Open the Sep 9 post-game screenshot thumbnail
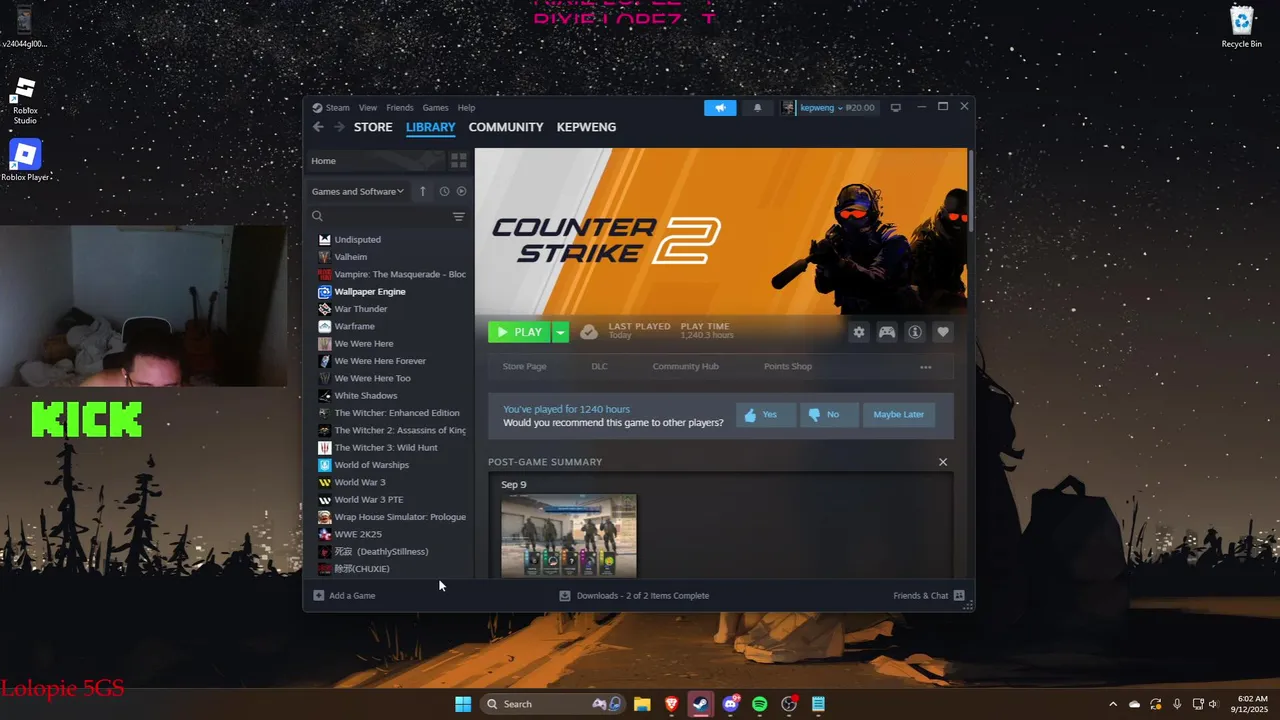The image size is (1280, 720). 569,535
